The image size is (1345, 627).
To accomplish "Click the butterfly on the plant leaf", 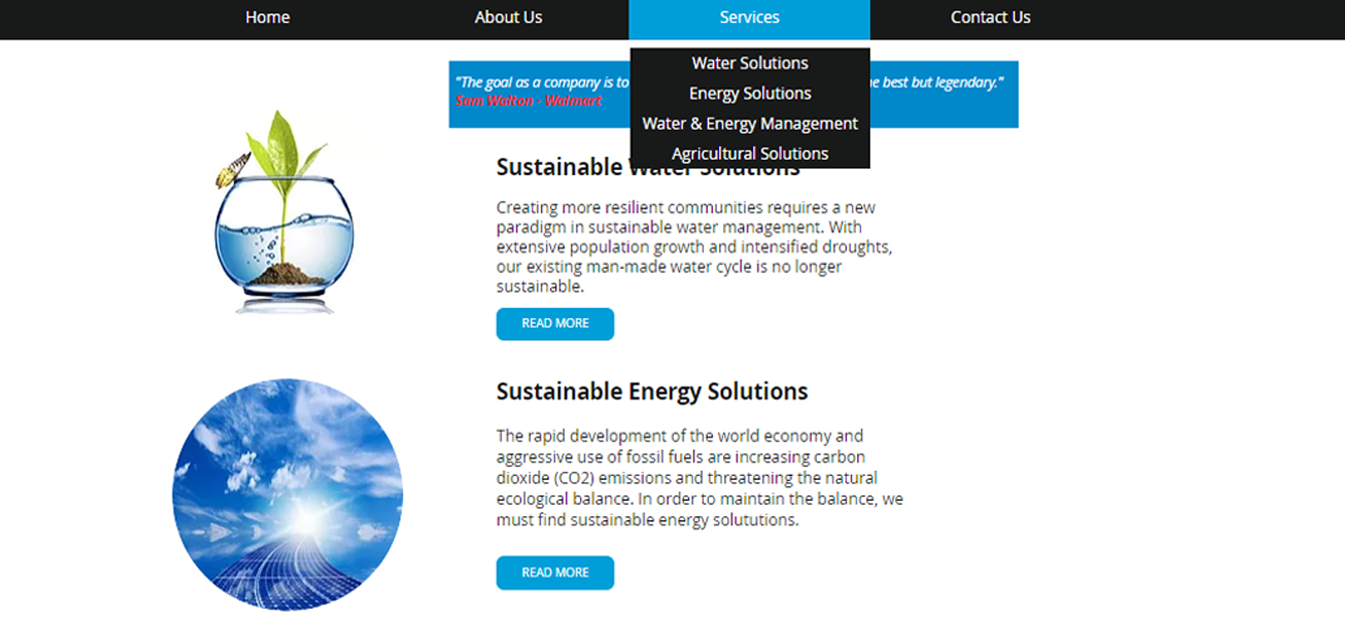I will pos(233,171).
